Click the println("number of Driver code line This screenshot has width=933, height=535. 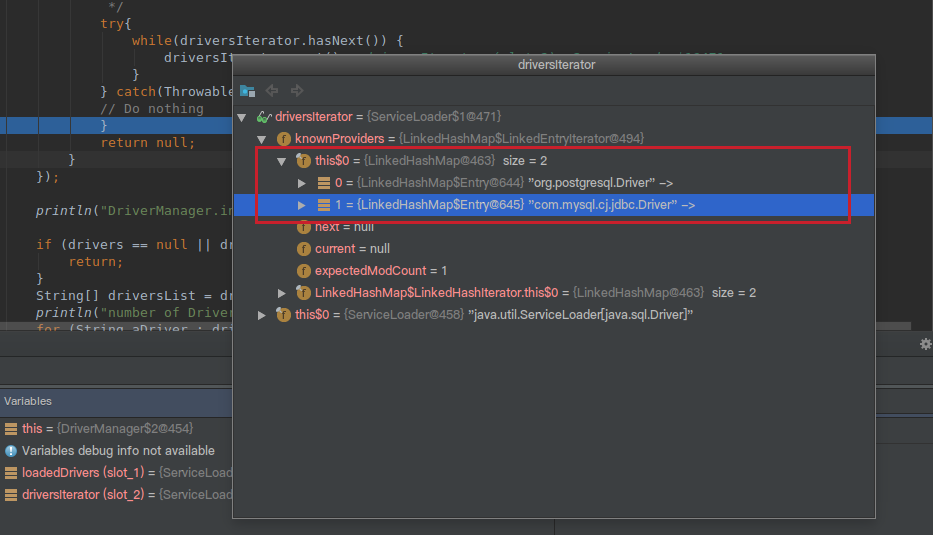134,312
